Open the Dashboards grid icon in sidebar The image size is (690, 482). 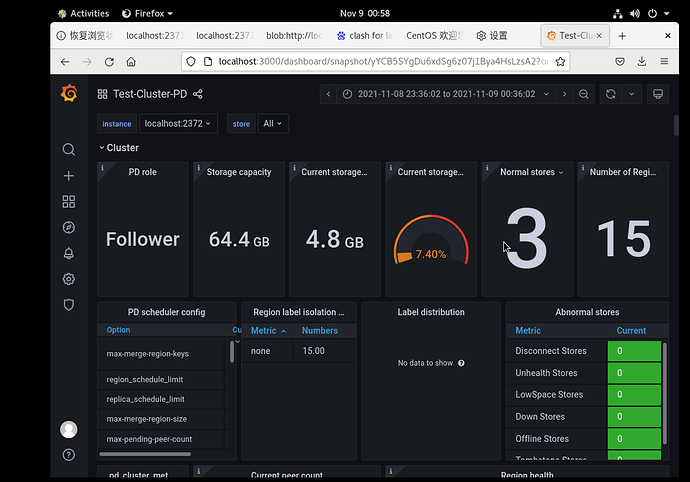tap(69, 202)
